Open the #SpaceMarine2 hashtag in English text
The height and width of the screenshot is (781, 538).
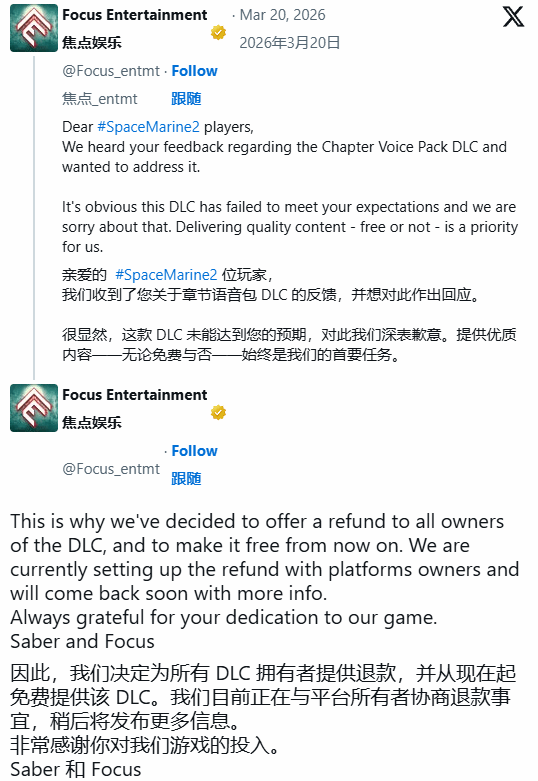[148, 127]
